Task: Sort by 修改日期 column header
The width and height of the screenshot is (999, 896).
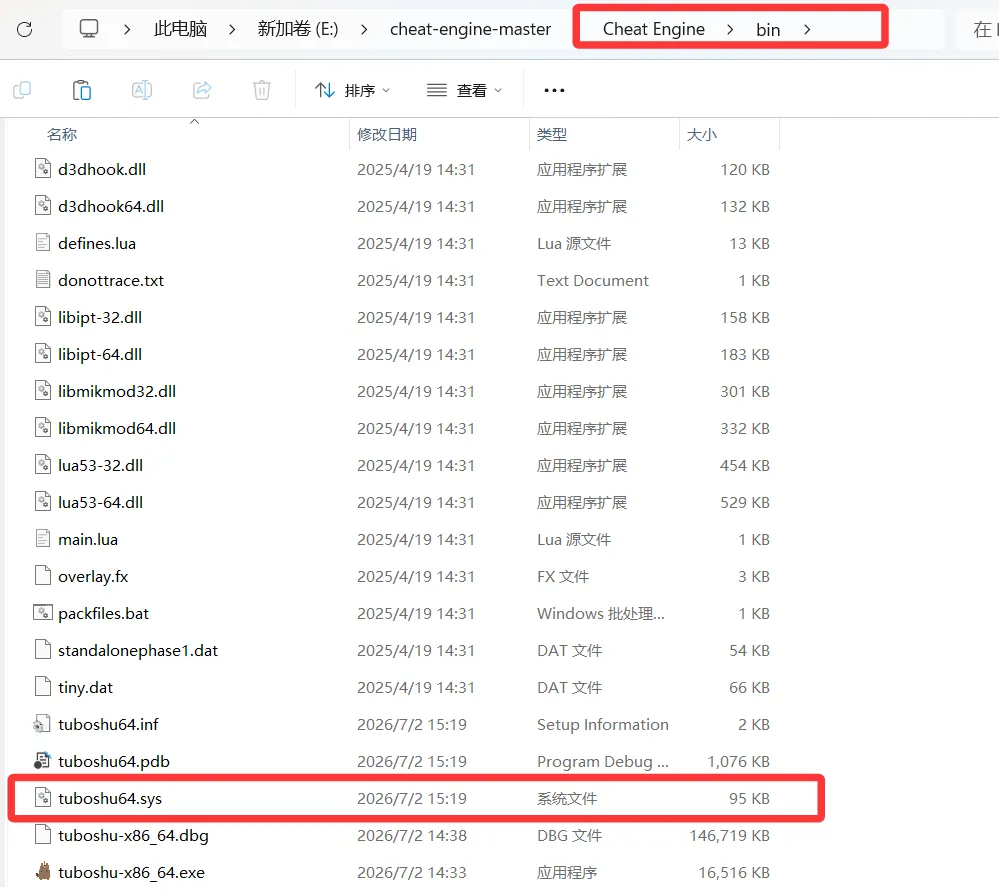Action: pos(387,134)
